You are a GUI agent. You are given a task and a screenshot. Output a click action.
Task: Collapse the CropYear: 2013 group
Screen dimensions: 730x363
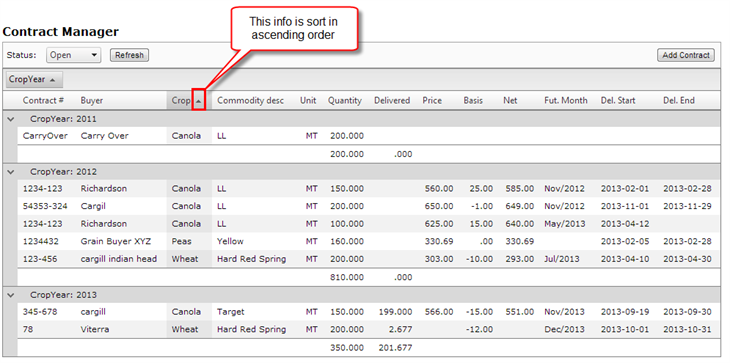[11, 295]
